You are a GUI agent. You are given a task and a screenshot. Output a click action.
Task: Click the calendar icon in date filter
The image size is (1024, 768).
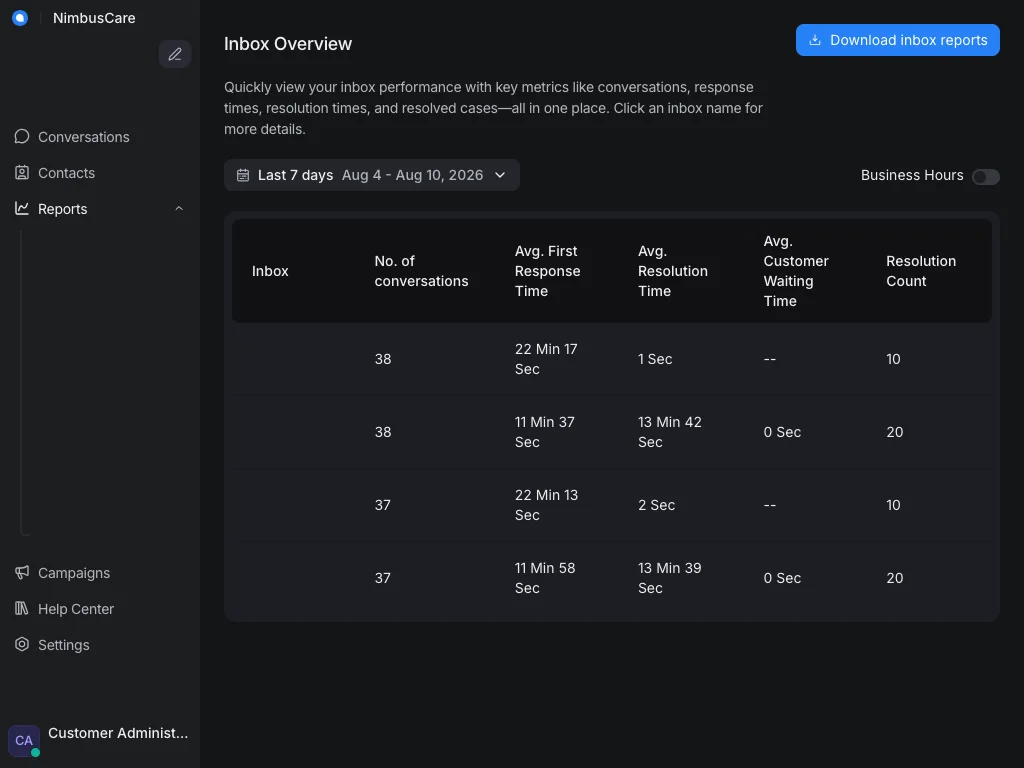pyautogui.click(x=243, y=175)
